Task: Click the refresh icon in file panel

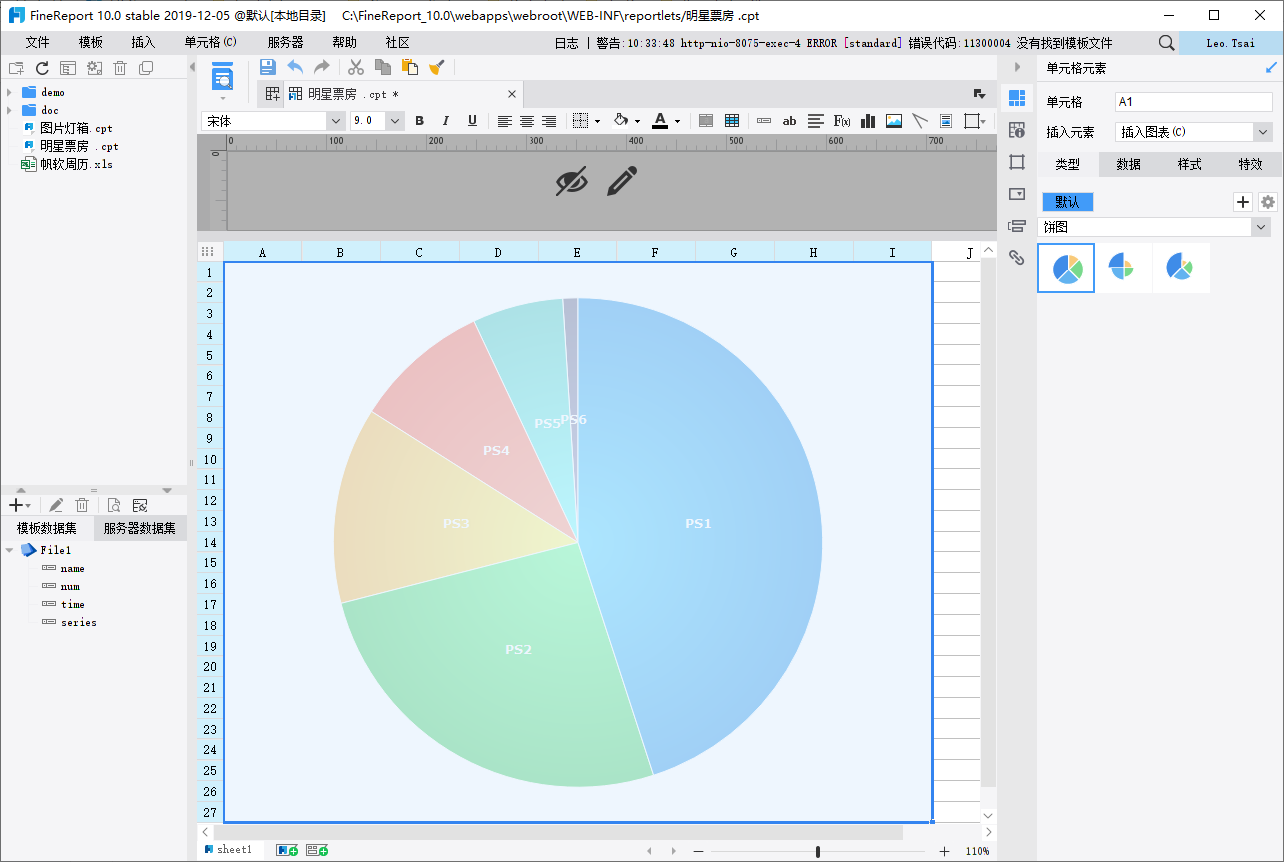Action: pyautogui.click(x=42, y=68)
